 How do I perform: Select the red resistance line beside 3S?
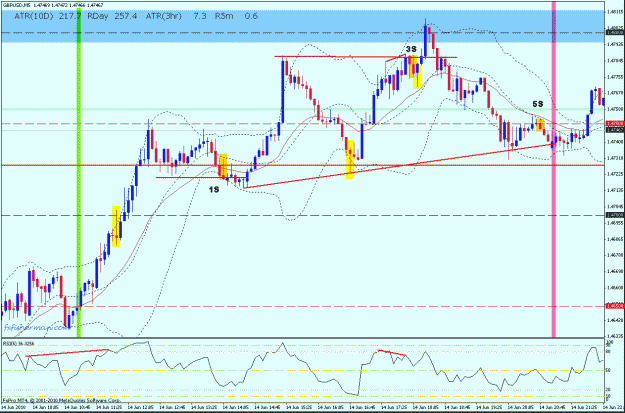pyautogui.click(x=366, y=57)
